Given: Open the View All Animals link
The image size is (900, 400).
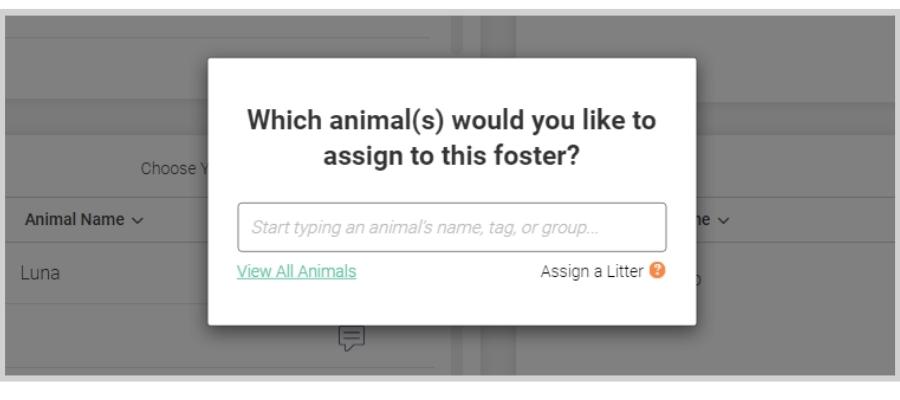Looking at the screenshot, I should (297, 271).
